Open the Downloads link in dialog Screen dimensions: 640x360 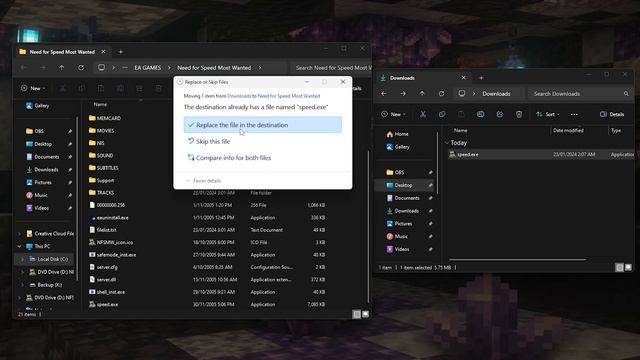[x=239, y=96]
